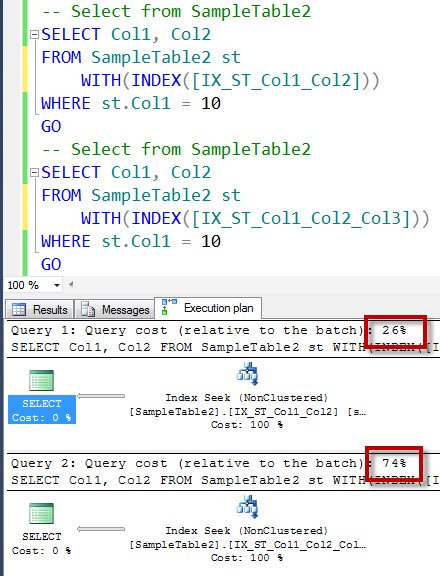Click the first 'FROM SampleTable2 st' line
The width and height of the screenshot is (440, 576).
141,57
